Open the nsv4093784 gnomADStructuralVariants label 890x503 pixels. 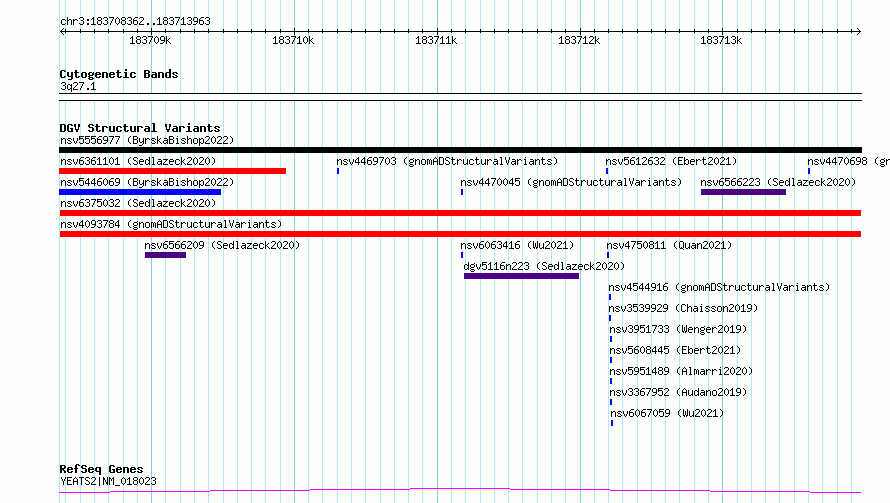[x=171, y=224]
